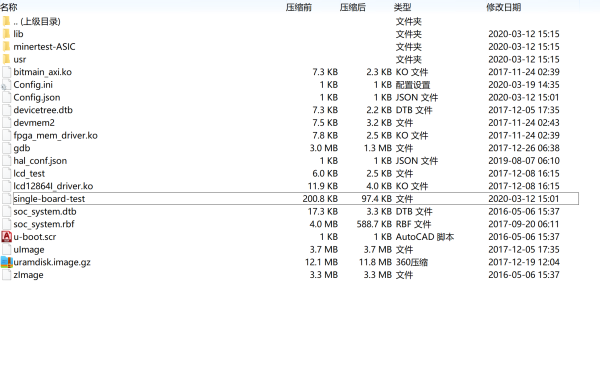
Task: Select the 'u-boot.scr' file name
Action: point(35,236)
